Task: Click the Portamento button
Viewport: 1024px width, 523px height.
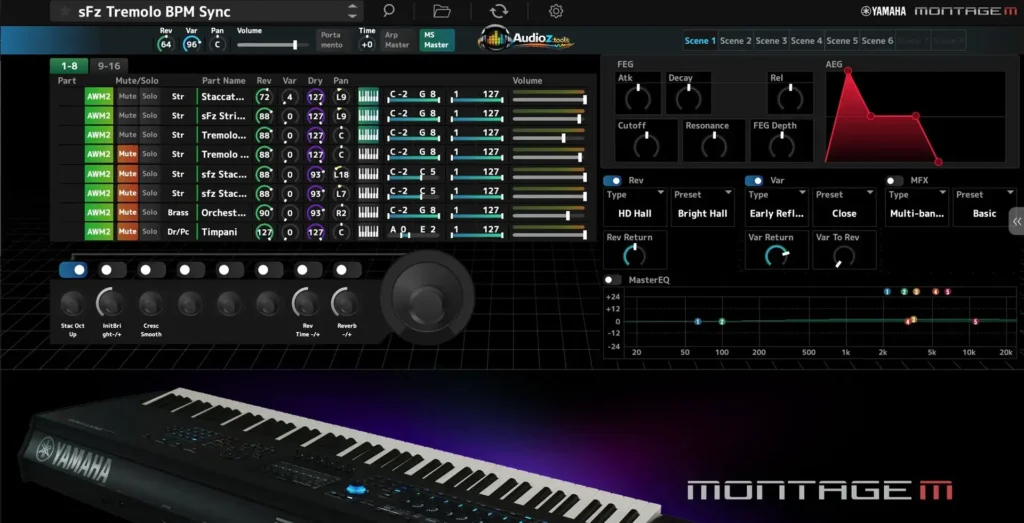Action: tap(332, 40)
